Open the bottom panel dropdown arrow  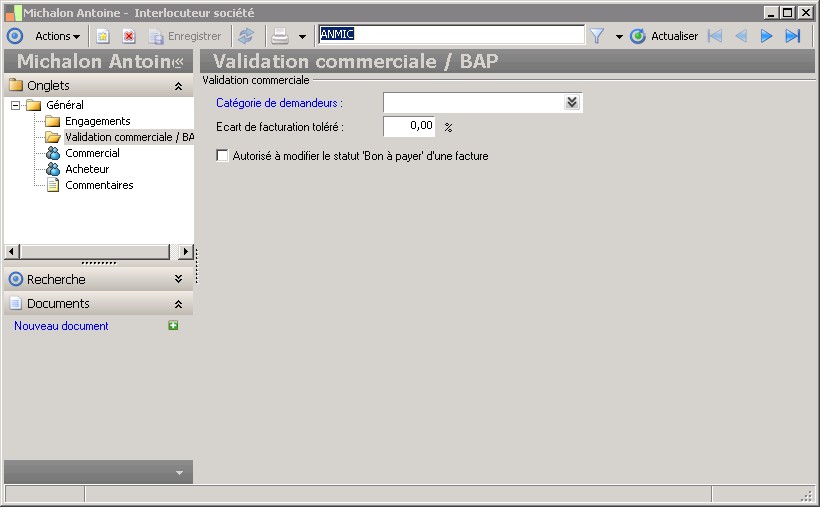click(x=179, y=472)
